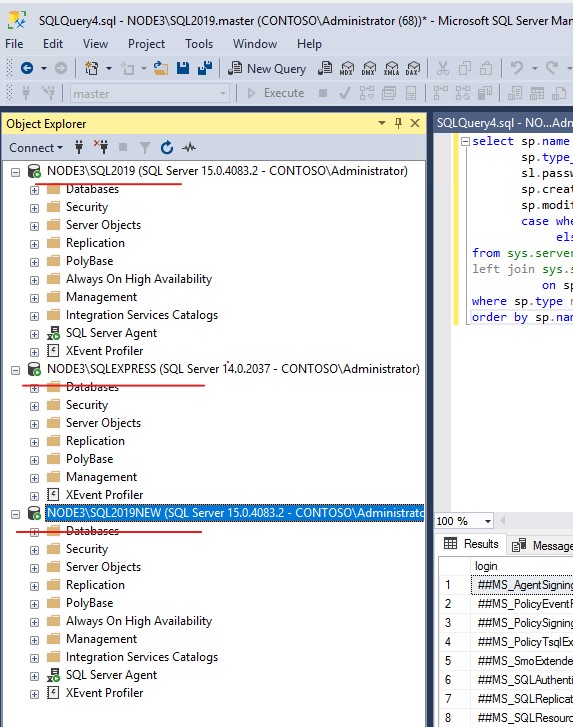Click the Save All toolbar icon
The width and height of the screenshot is (573, 727).
pyautogui.click(x=205, y=69)
